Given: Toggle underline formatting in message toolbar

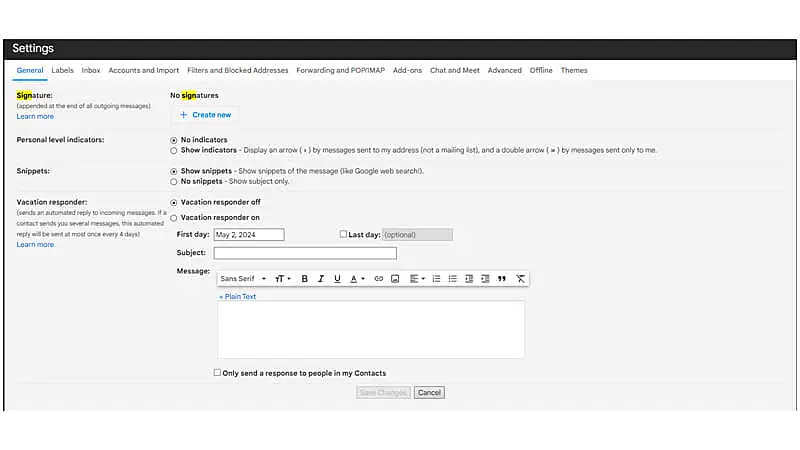Looking at the screenshot, I should click(337, 279).
